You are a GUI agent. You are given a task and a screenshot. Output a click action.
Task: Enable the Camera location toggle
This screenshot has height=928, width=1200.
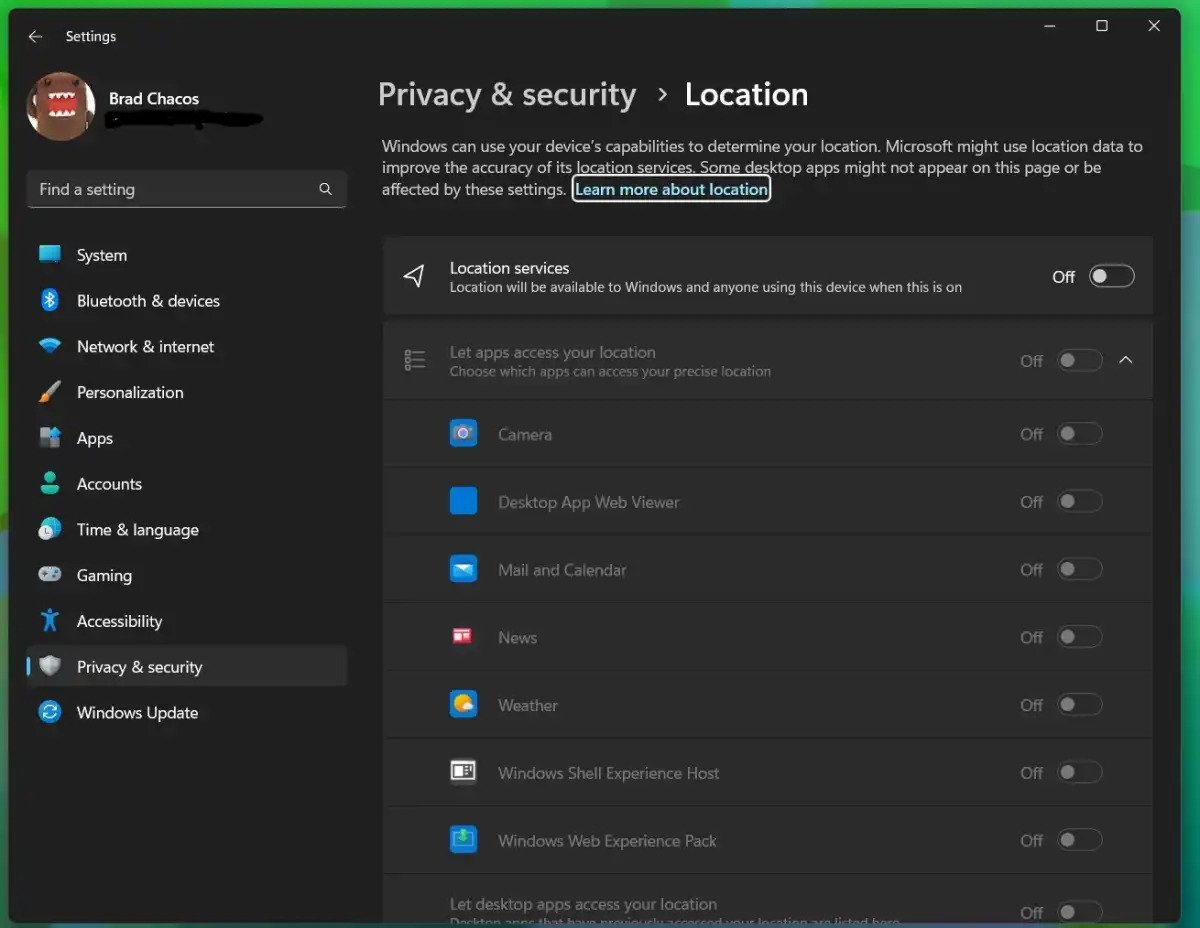[x=1079, y=433]
